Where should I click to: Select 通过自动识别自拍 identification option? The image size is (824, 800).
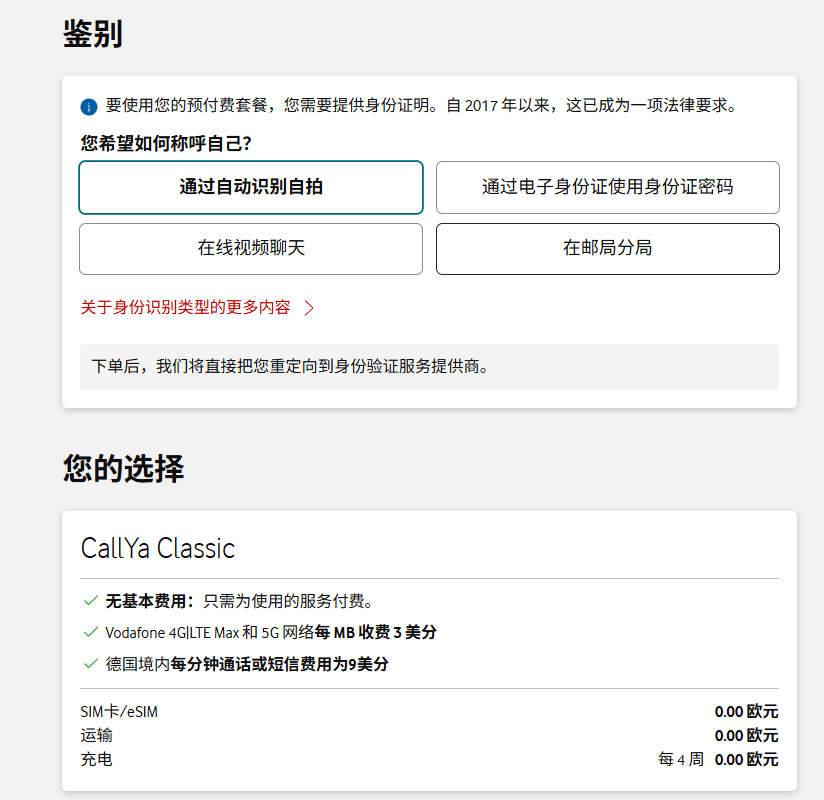[251, 187]
